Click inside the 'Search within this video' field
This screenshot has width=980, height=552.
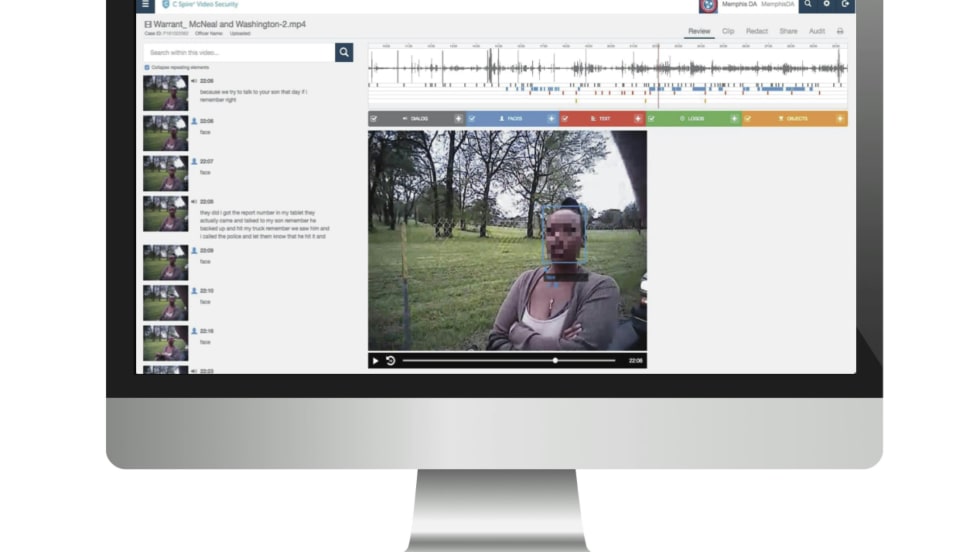point(238,52)
